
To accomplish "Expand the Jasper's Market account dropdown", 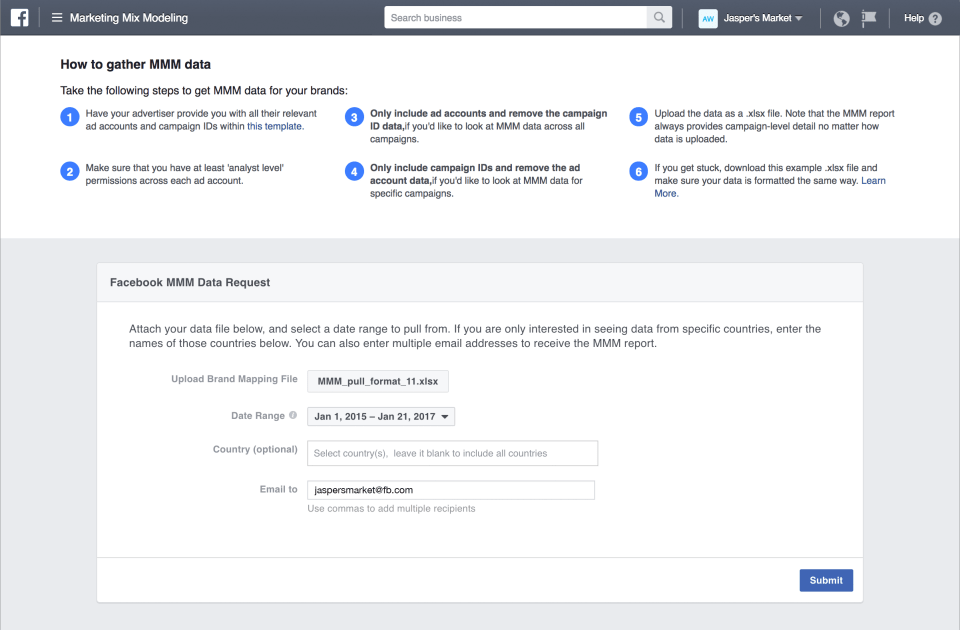I will coord(765,18).
